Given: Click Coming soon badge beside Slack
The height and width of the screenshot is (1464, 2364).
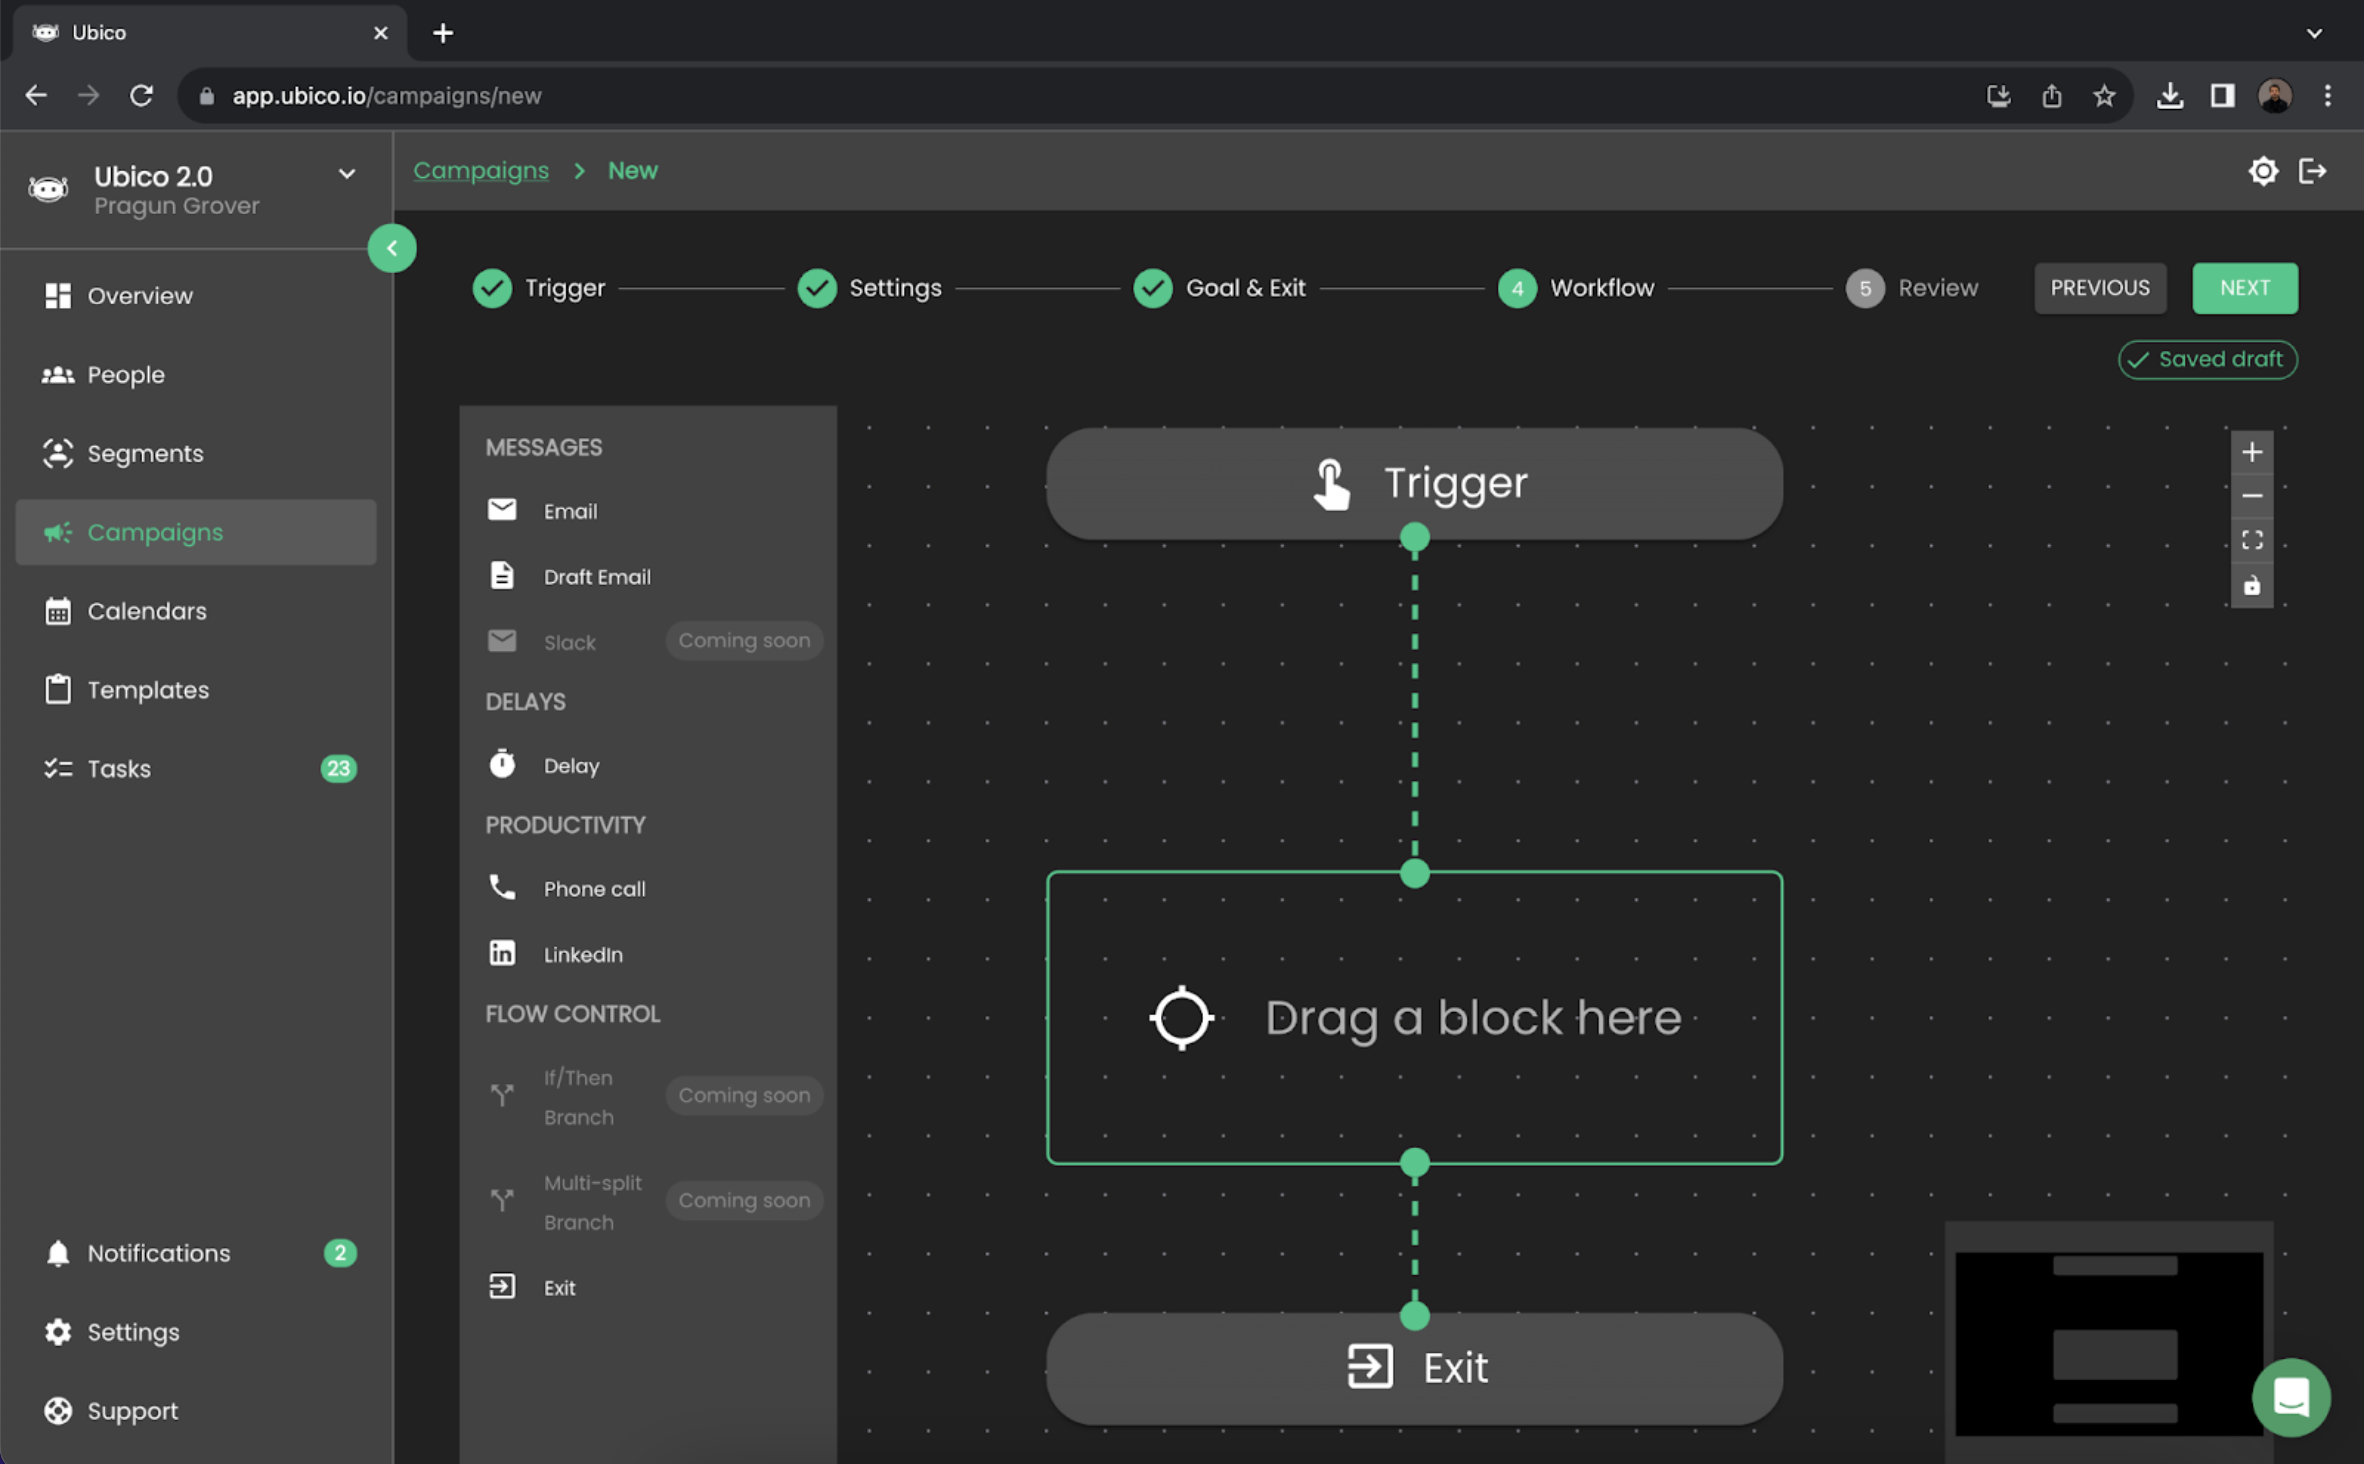Looking at the screenshot, I should [744, 641].
